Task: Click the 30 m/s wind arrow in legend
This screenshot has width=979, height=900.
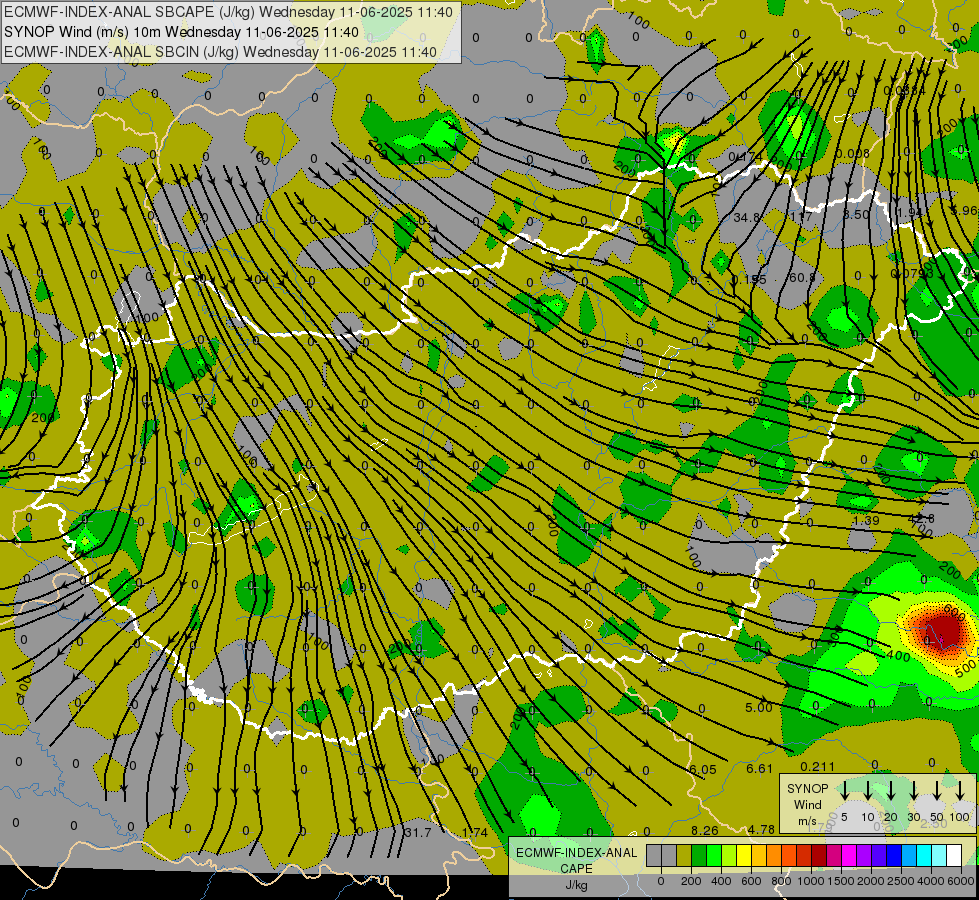Action: pyautogui.click(x=914, y=790)
